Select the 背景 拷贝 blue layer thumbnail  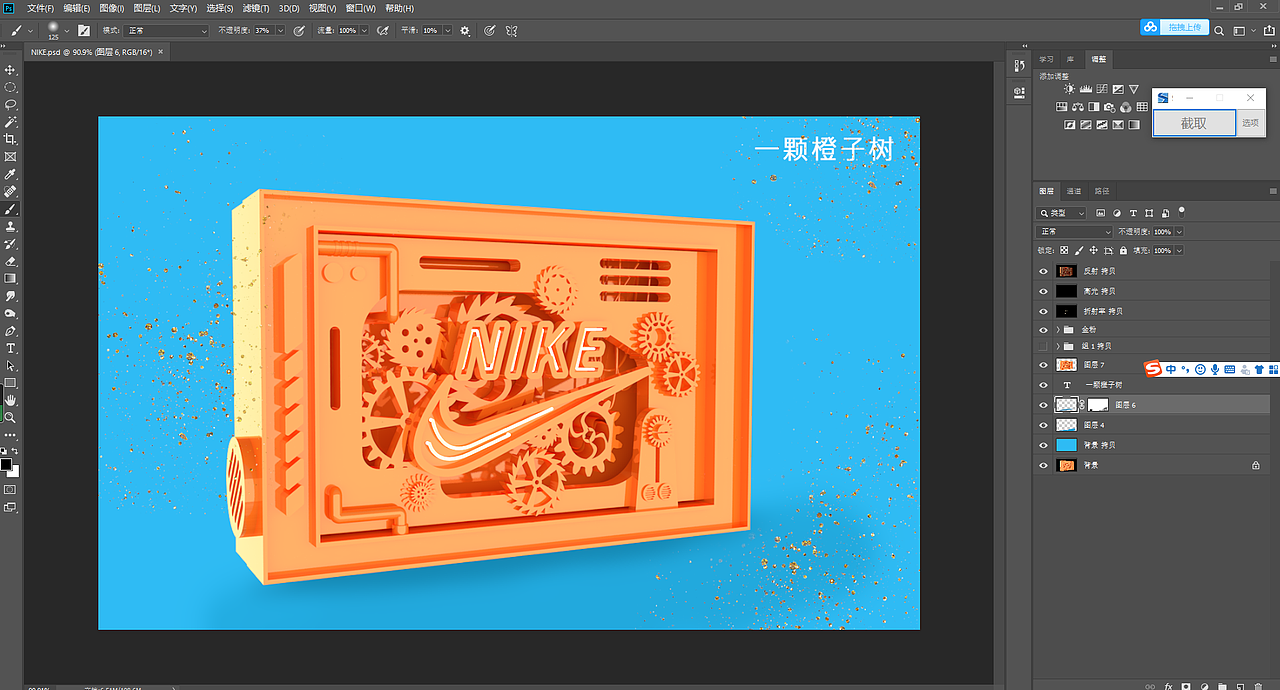pos(1067,445)
